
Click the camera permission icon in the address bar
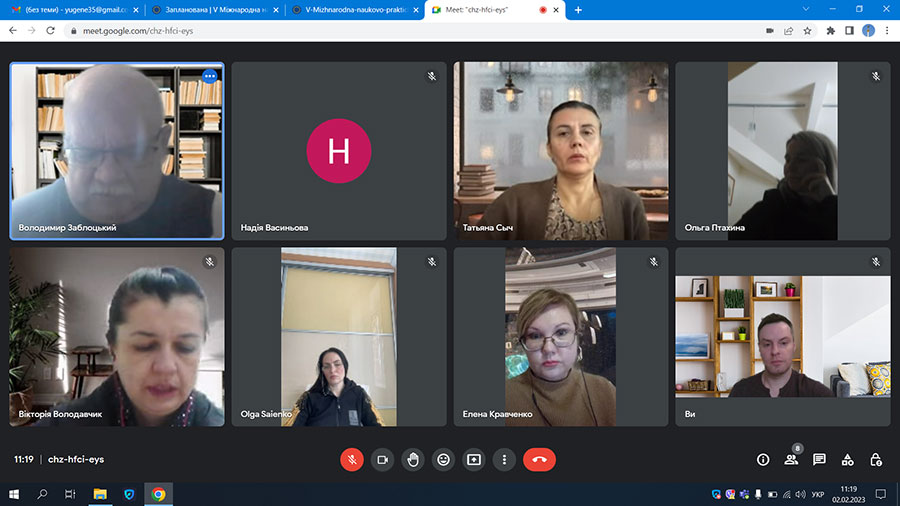[x=770, y=30]
